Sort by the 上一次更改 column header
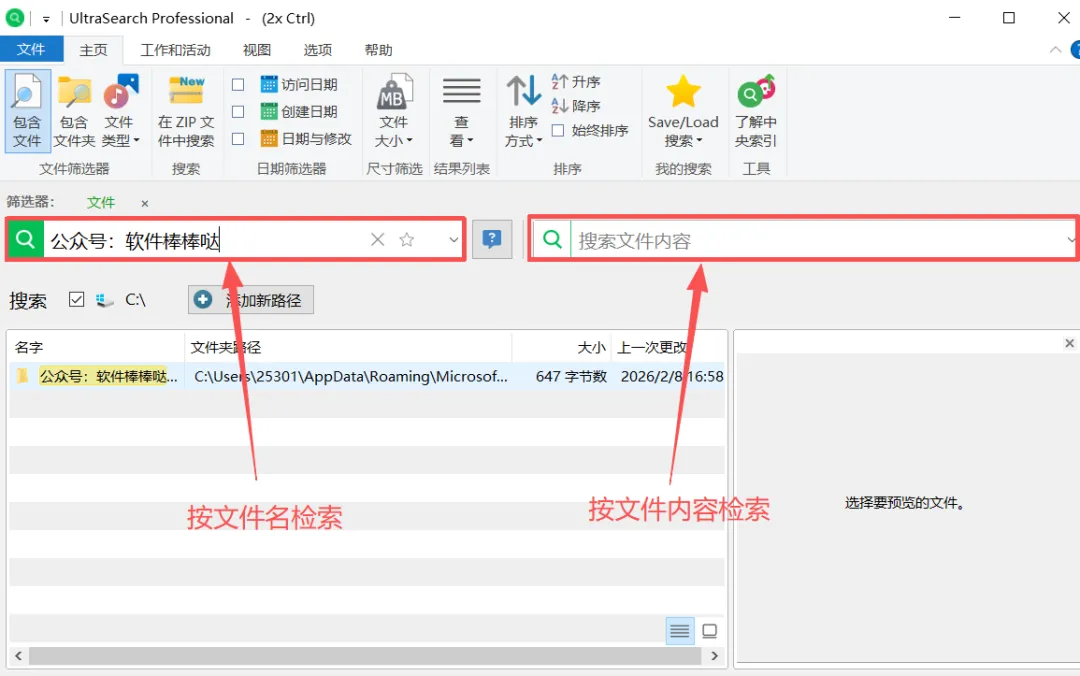Image resolution: width=1080 pixels, height=676 pixels. [668, 347]
